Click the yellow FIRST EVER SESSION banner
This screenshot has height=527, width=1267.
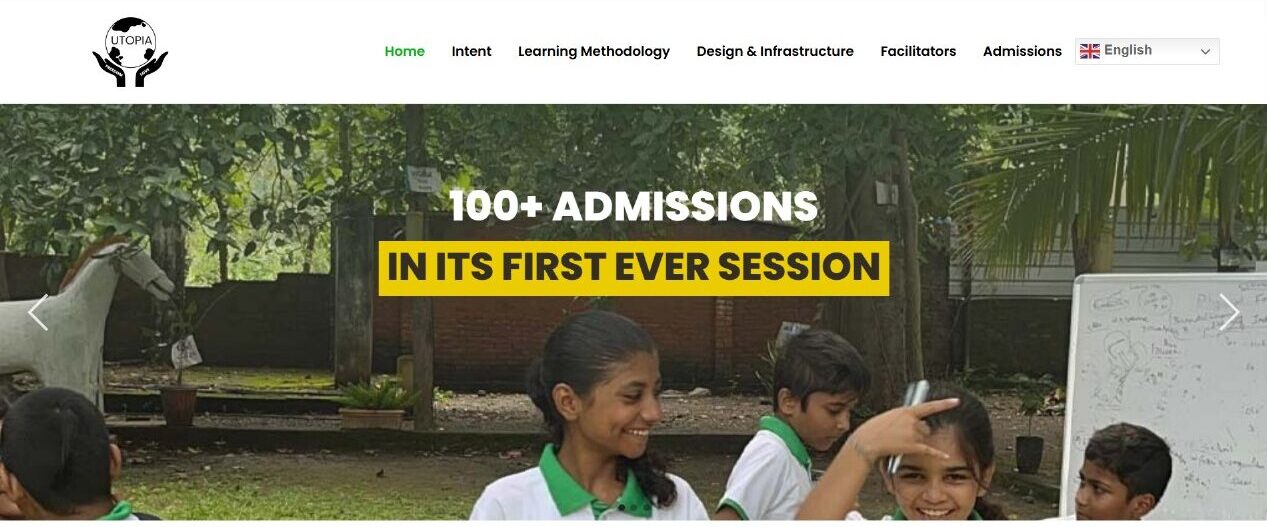[x=634, y=268]
